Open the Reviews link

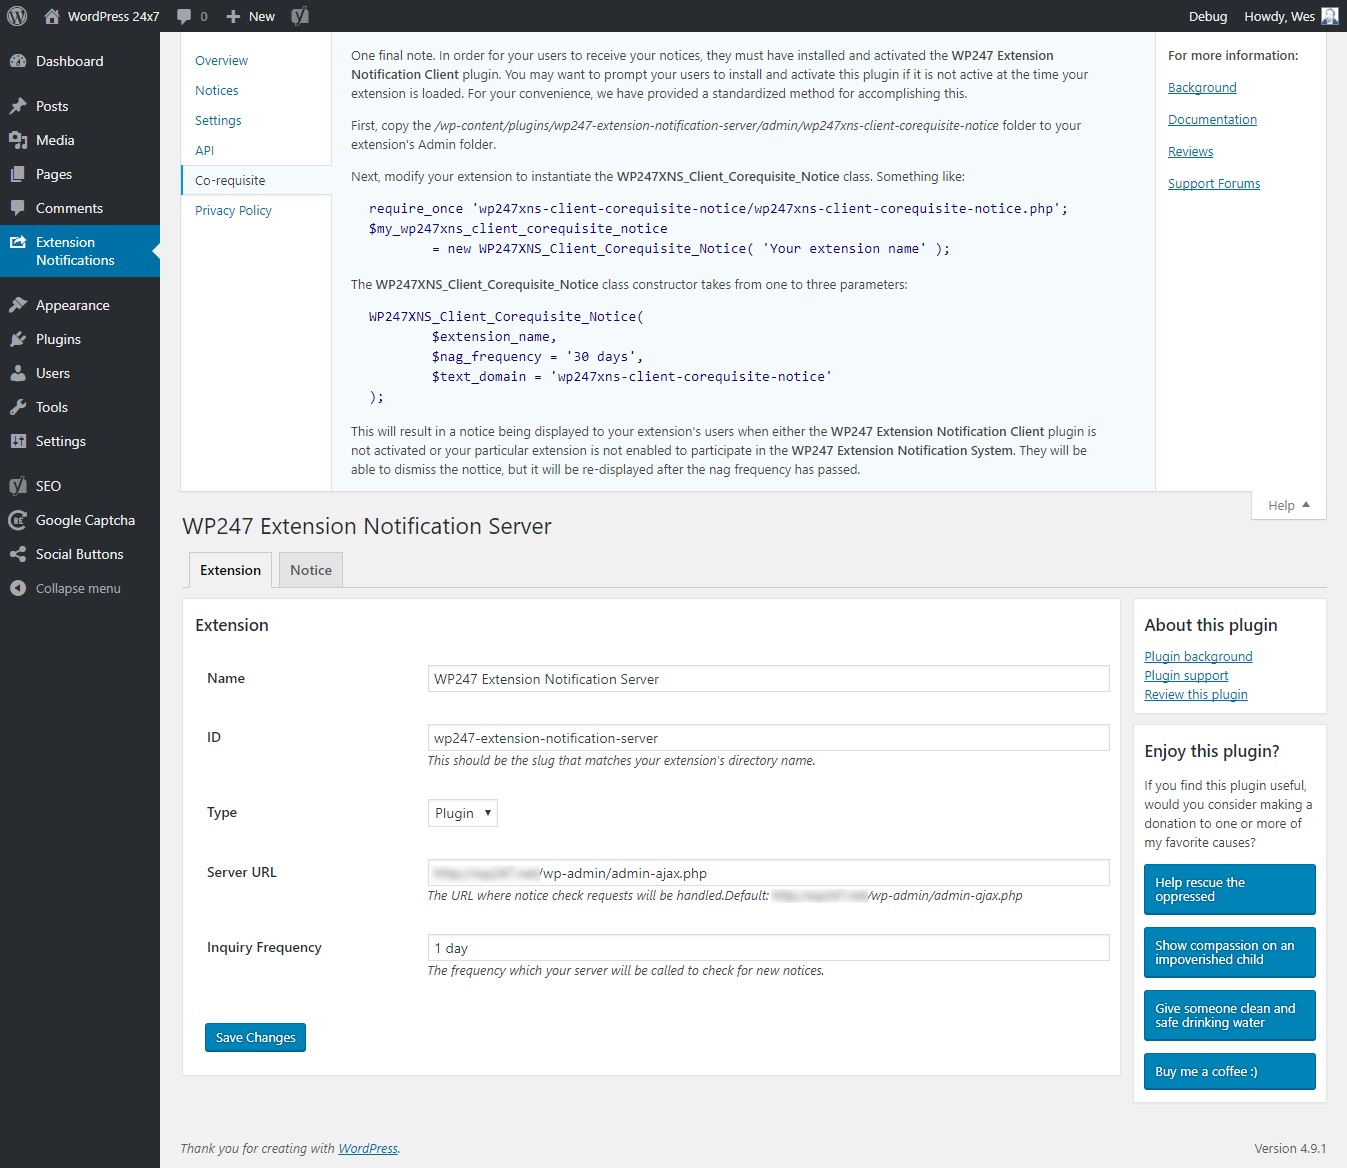pyautogui.click(x=1190, y=152)
